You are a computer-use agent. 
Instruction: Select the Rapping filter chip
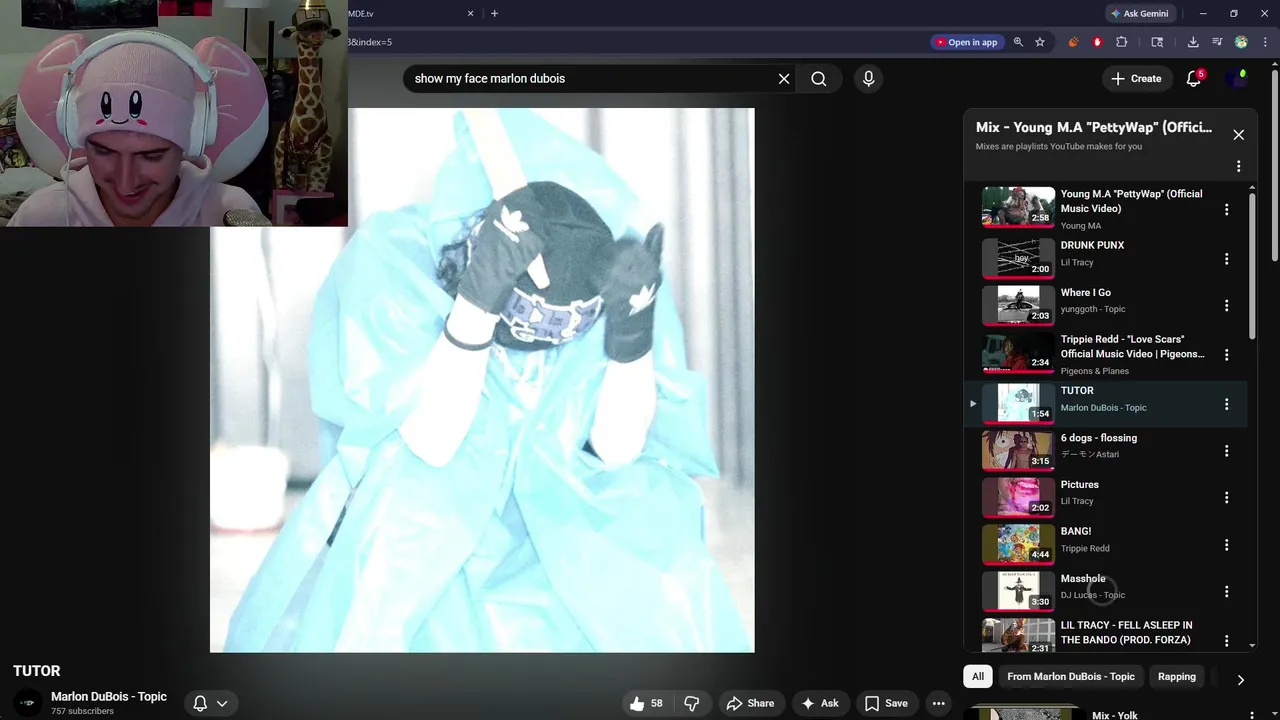1177,677
